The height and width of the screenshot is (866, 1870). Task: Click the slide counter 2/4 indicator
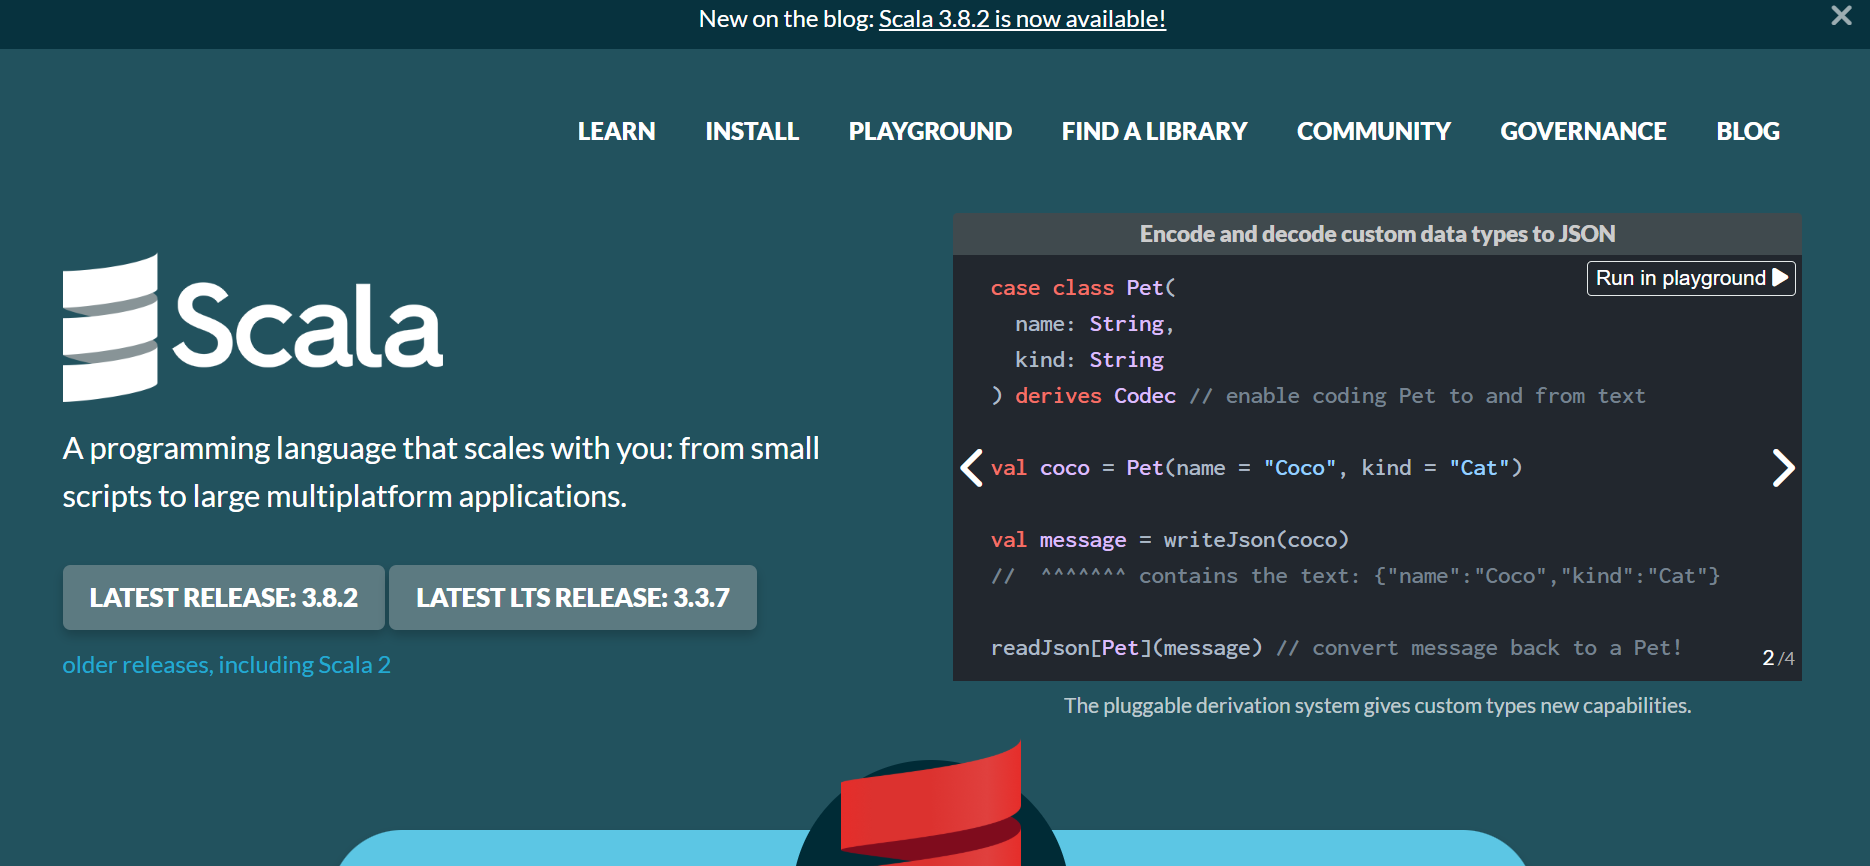1778,658
